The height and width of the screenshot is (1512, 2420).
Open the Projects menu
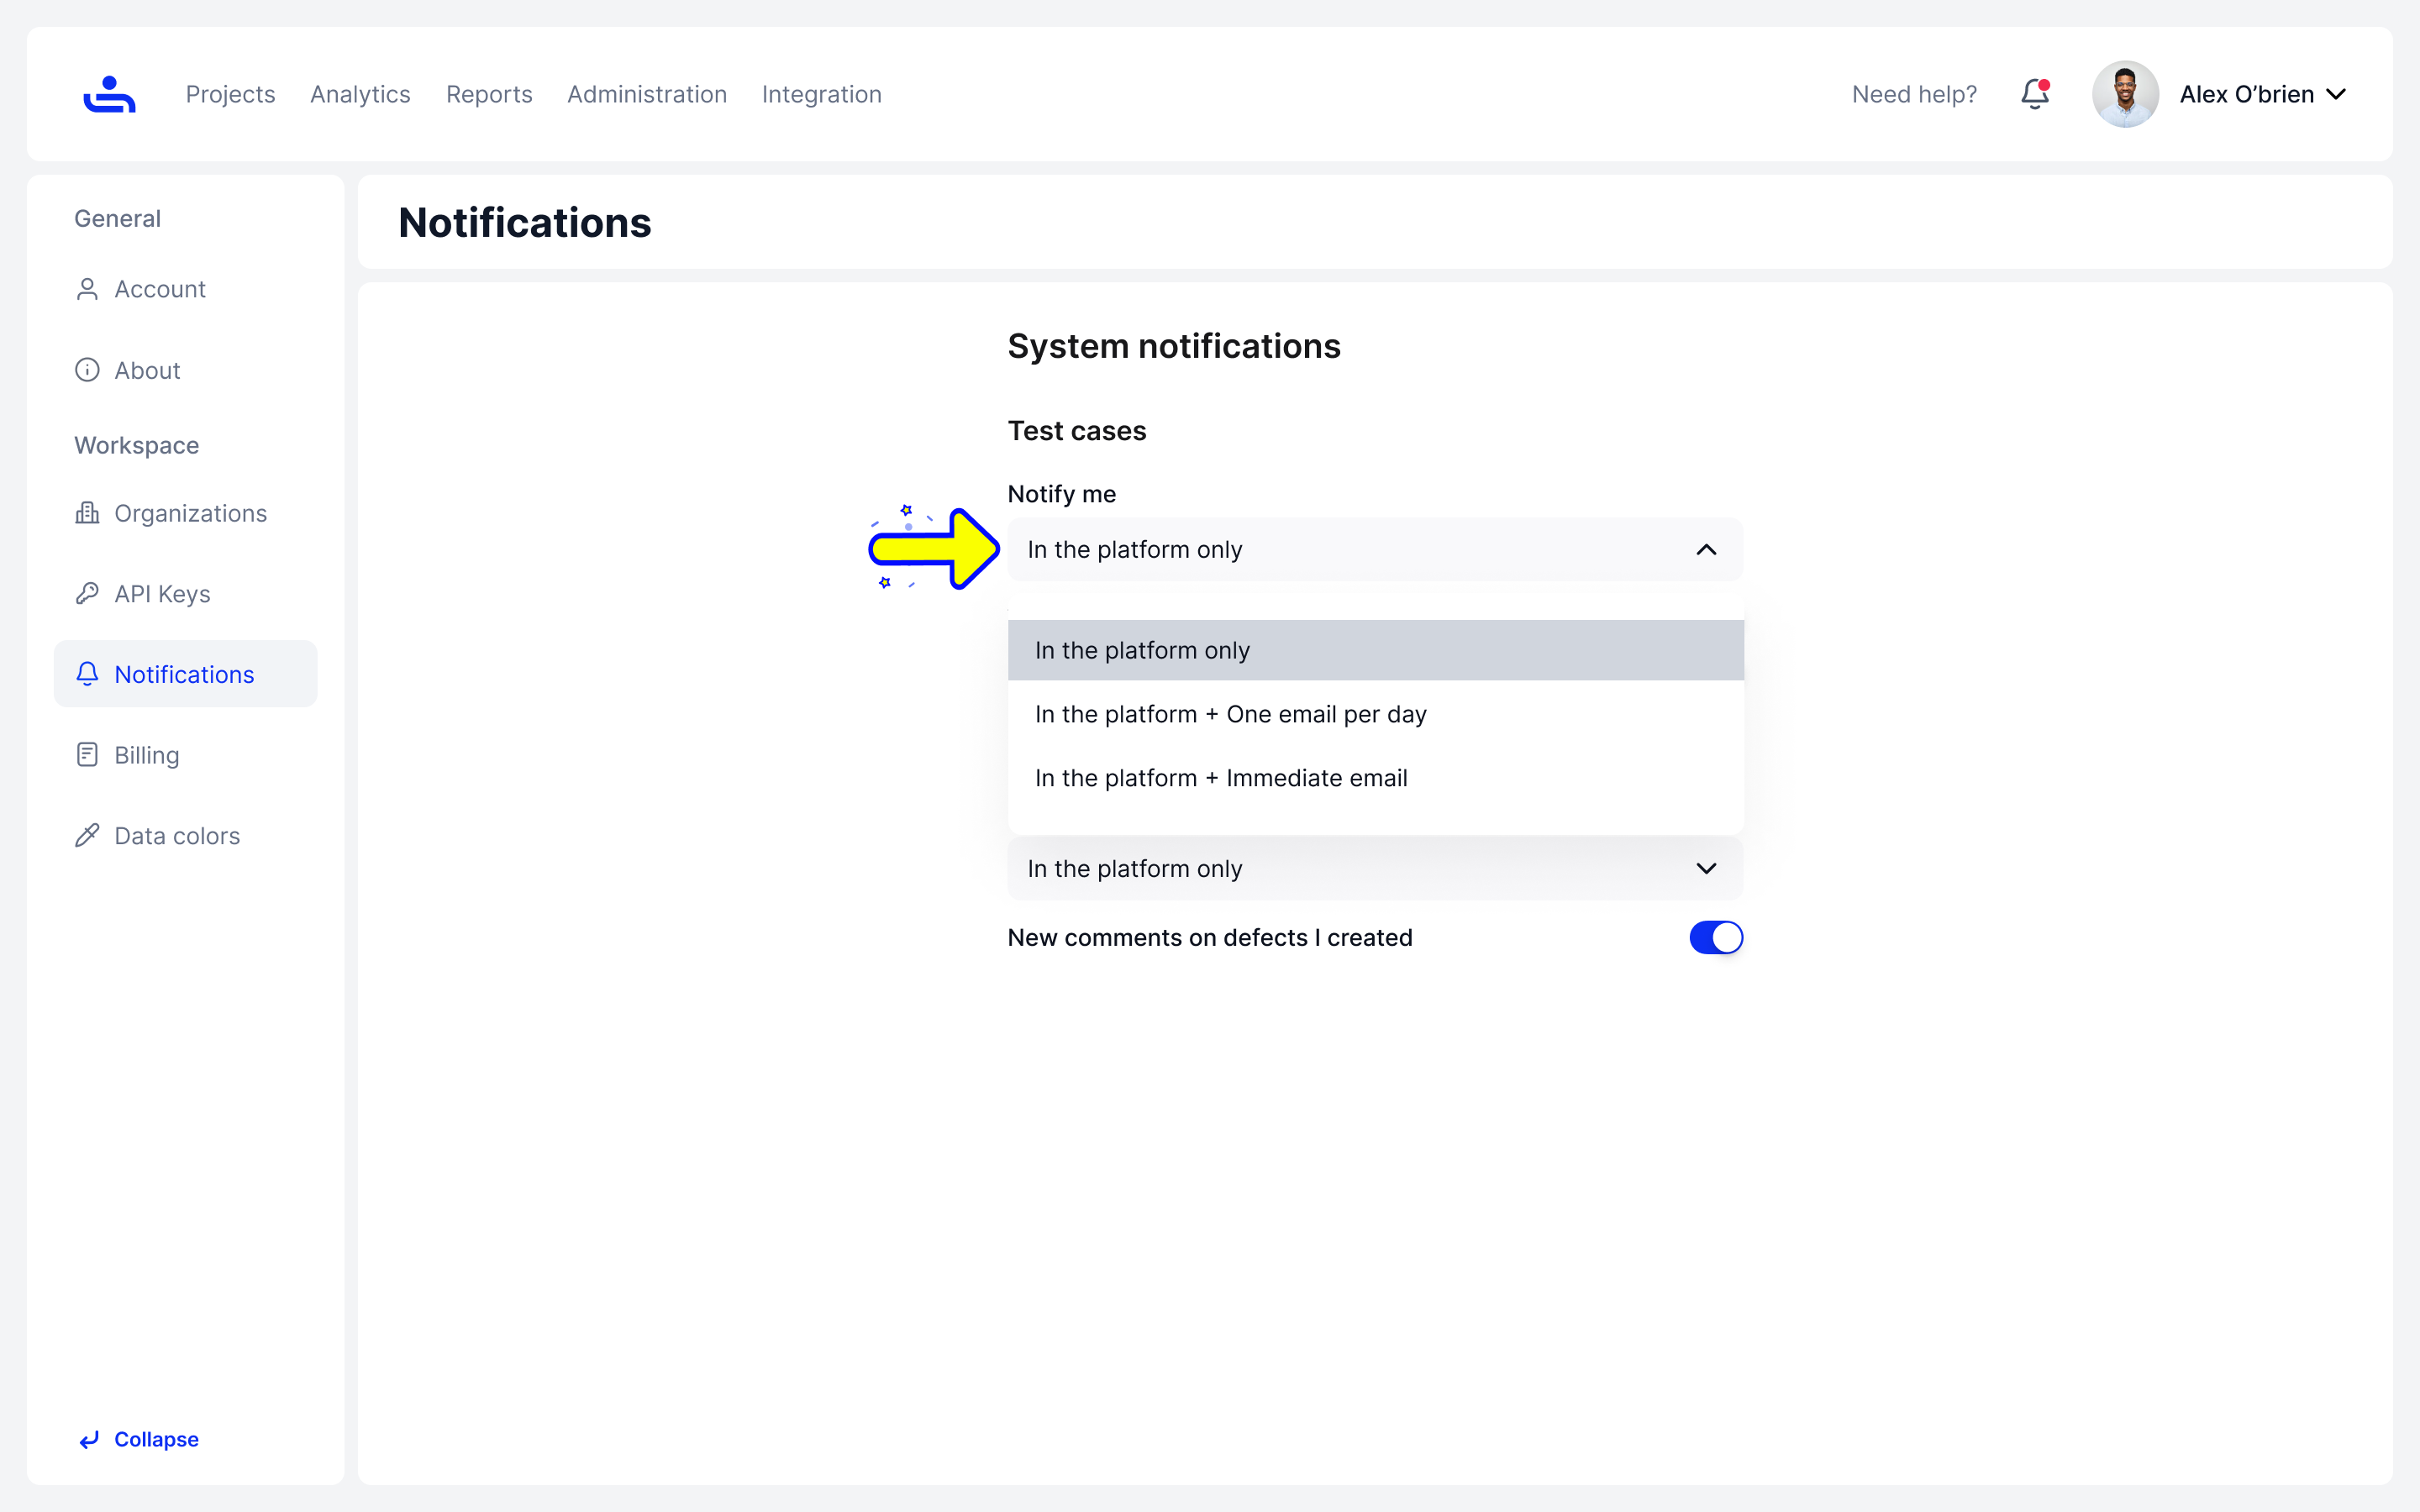[x=230, y=94]
